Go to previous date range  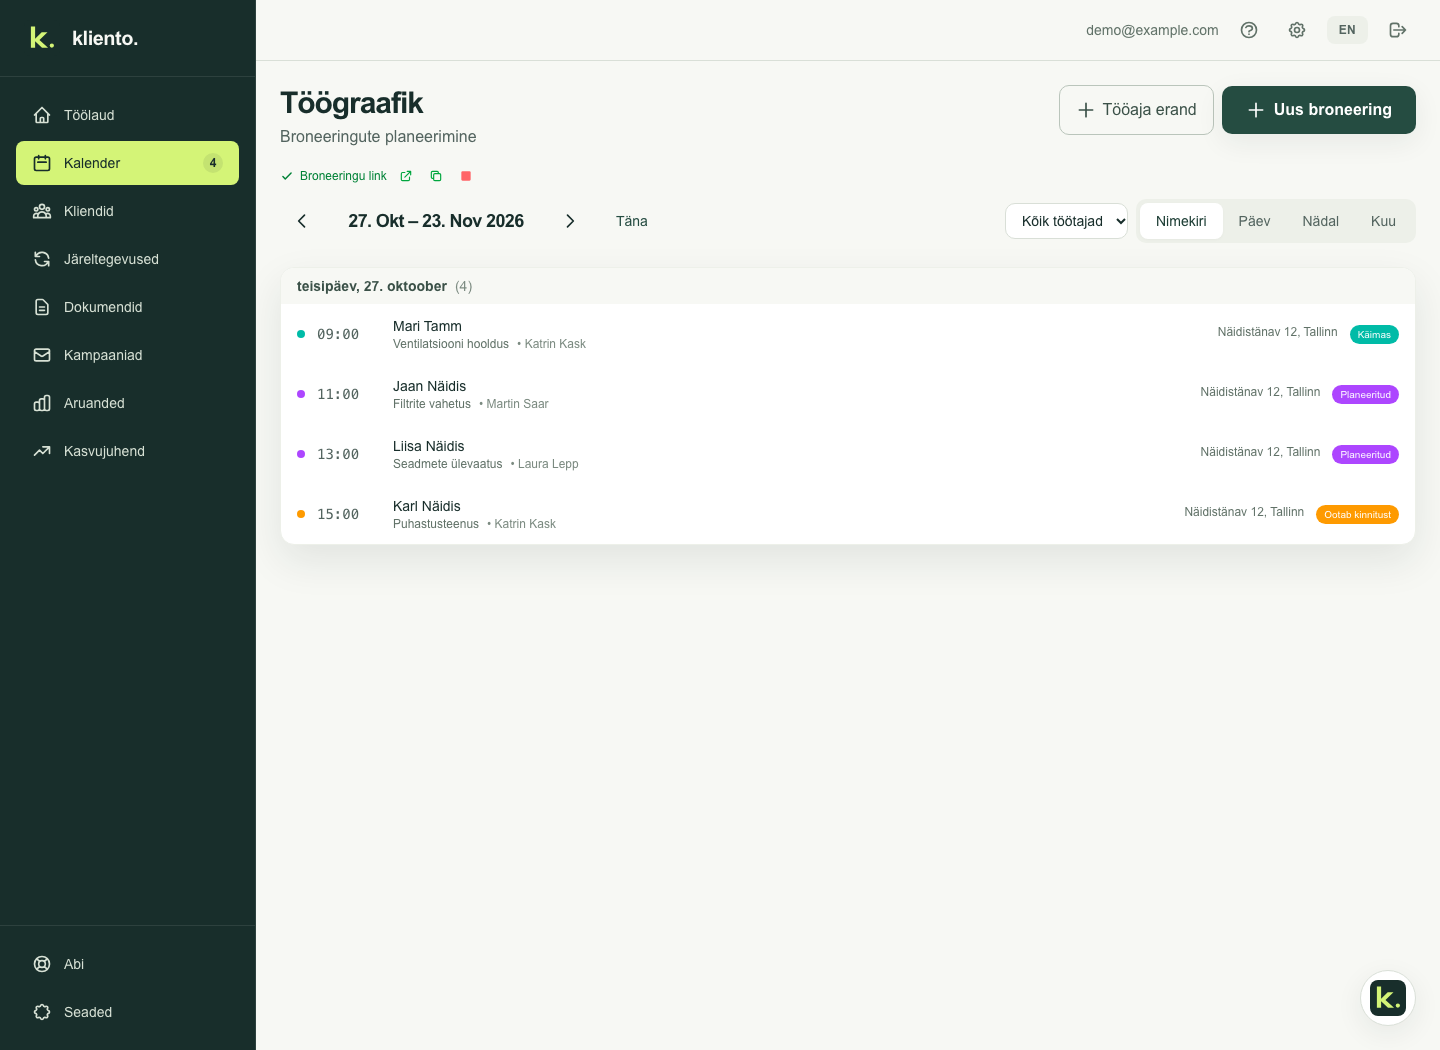coord(302,221)
